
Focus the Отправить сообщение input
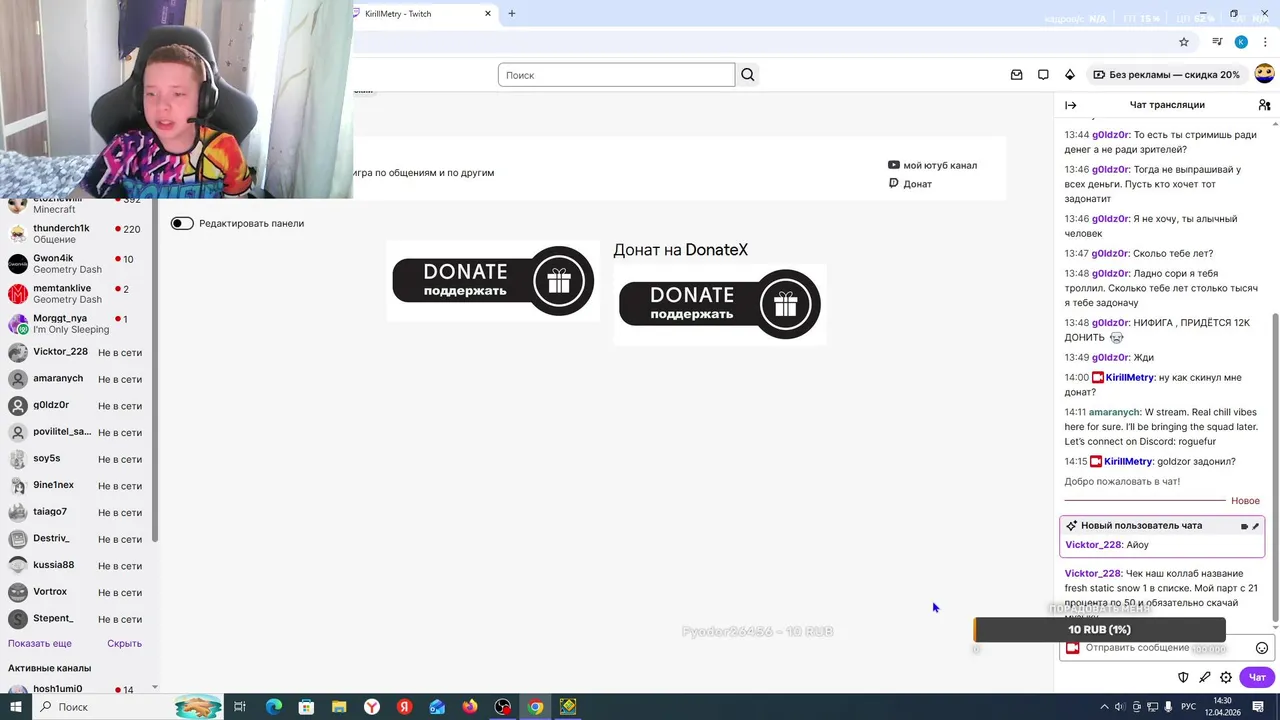click(1165, 648)
